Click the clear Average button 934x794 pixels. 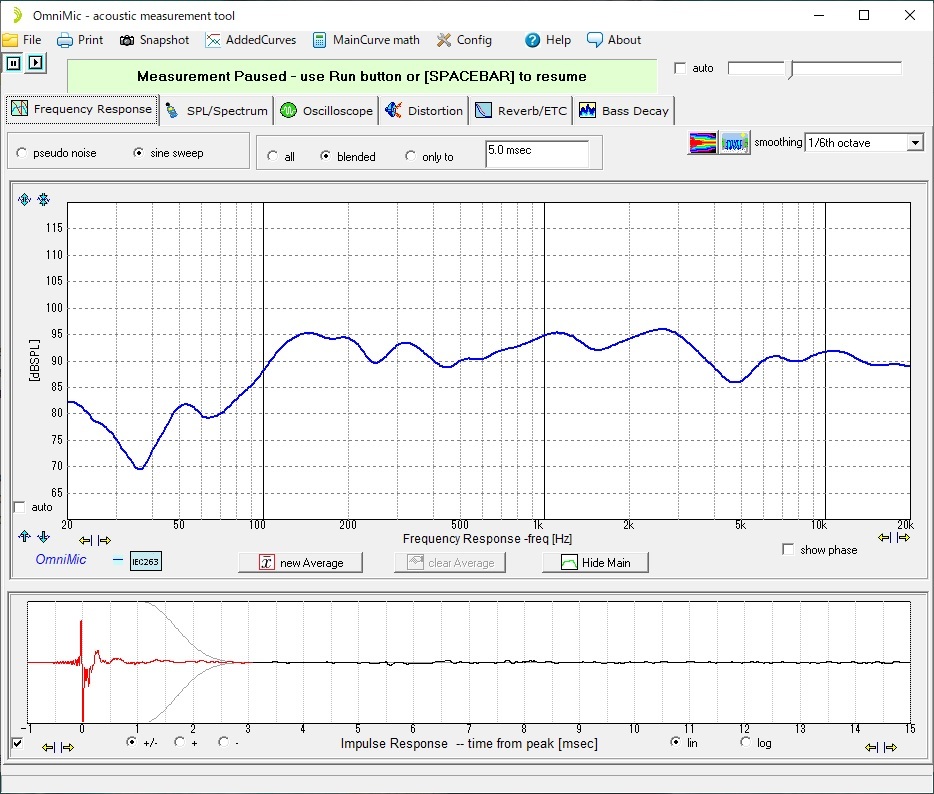click(x=450, y=562)
